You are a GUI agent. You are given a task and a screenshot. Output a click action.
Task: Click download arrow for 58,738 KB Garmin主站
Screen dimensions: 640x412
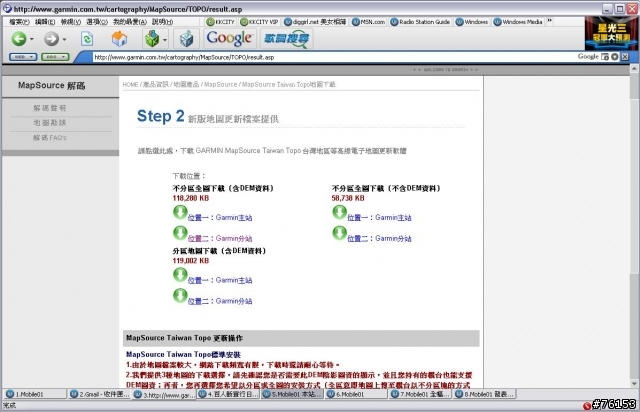(x=340, y=212)
